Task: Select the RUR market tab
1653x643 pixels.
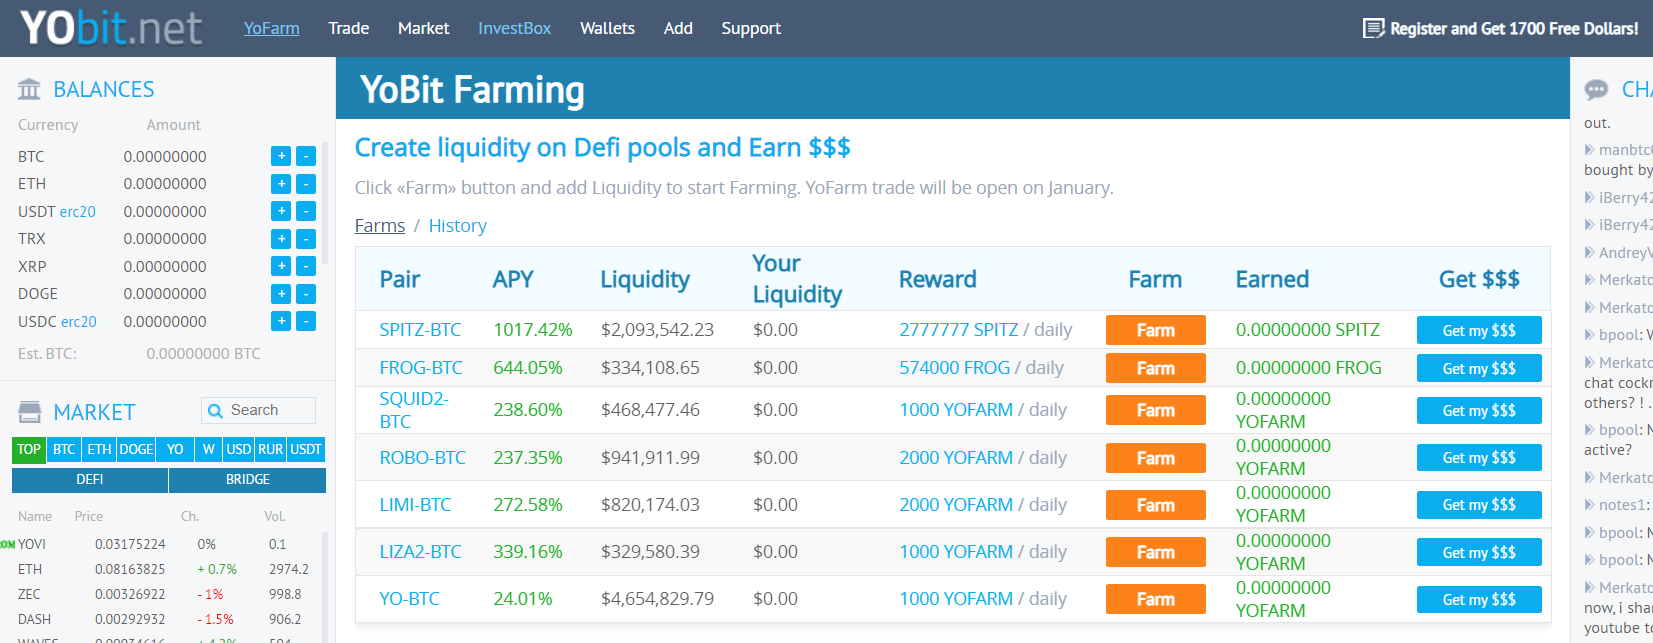Action: pos(271,450)
